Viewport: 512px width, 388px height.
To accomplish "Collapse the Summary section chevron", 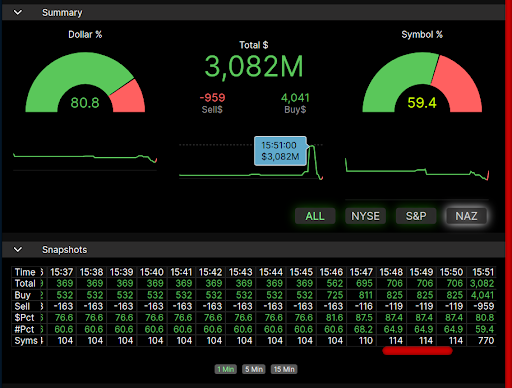I will pyautogui.click(x=18, y=13).
